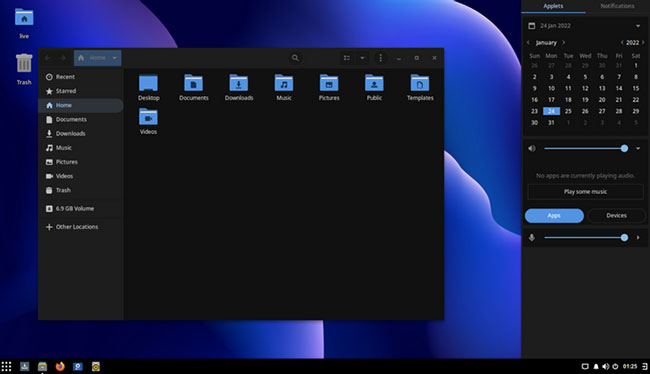
Task: Switch to the Notifications tab
Action: (617, 6)
